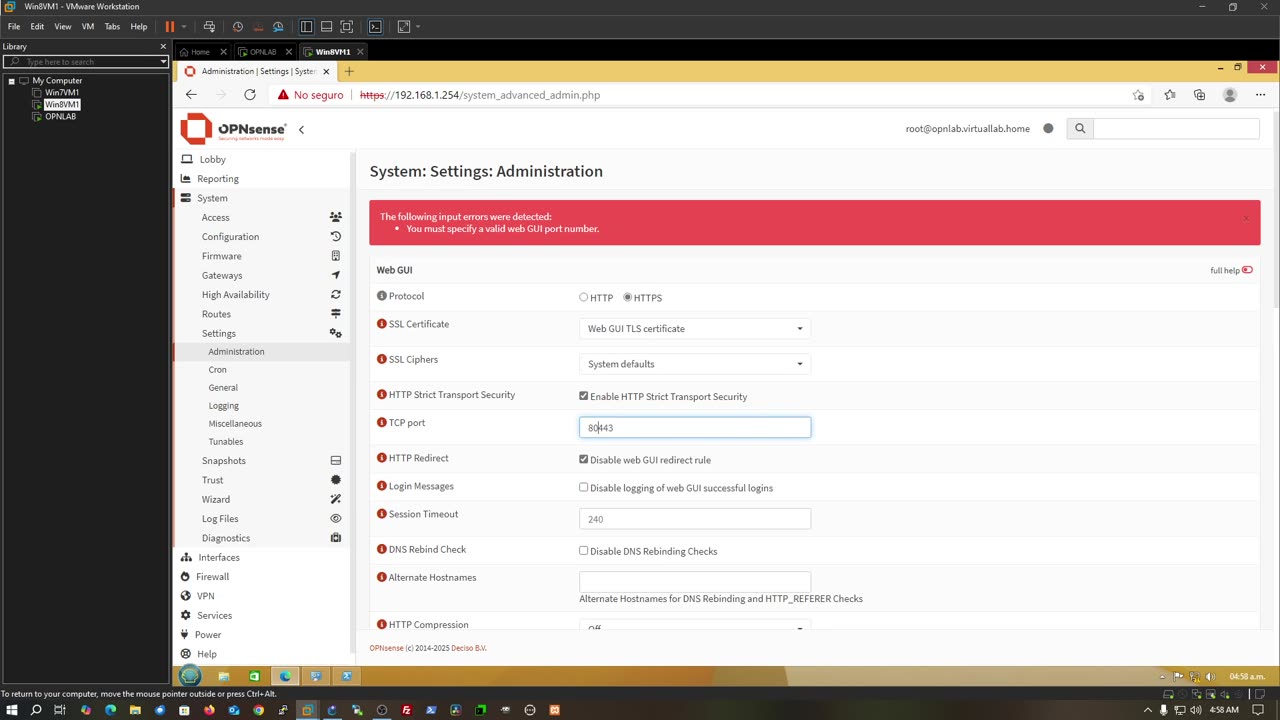Open VMware console view icon

375,27
